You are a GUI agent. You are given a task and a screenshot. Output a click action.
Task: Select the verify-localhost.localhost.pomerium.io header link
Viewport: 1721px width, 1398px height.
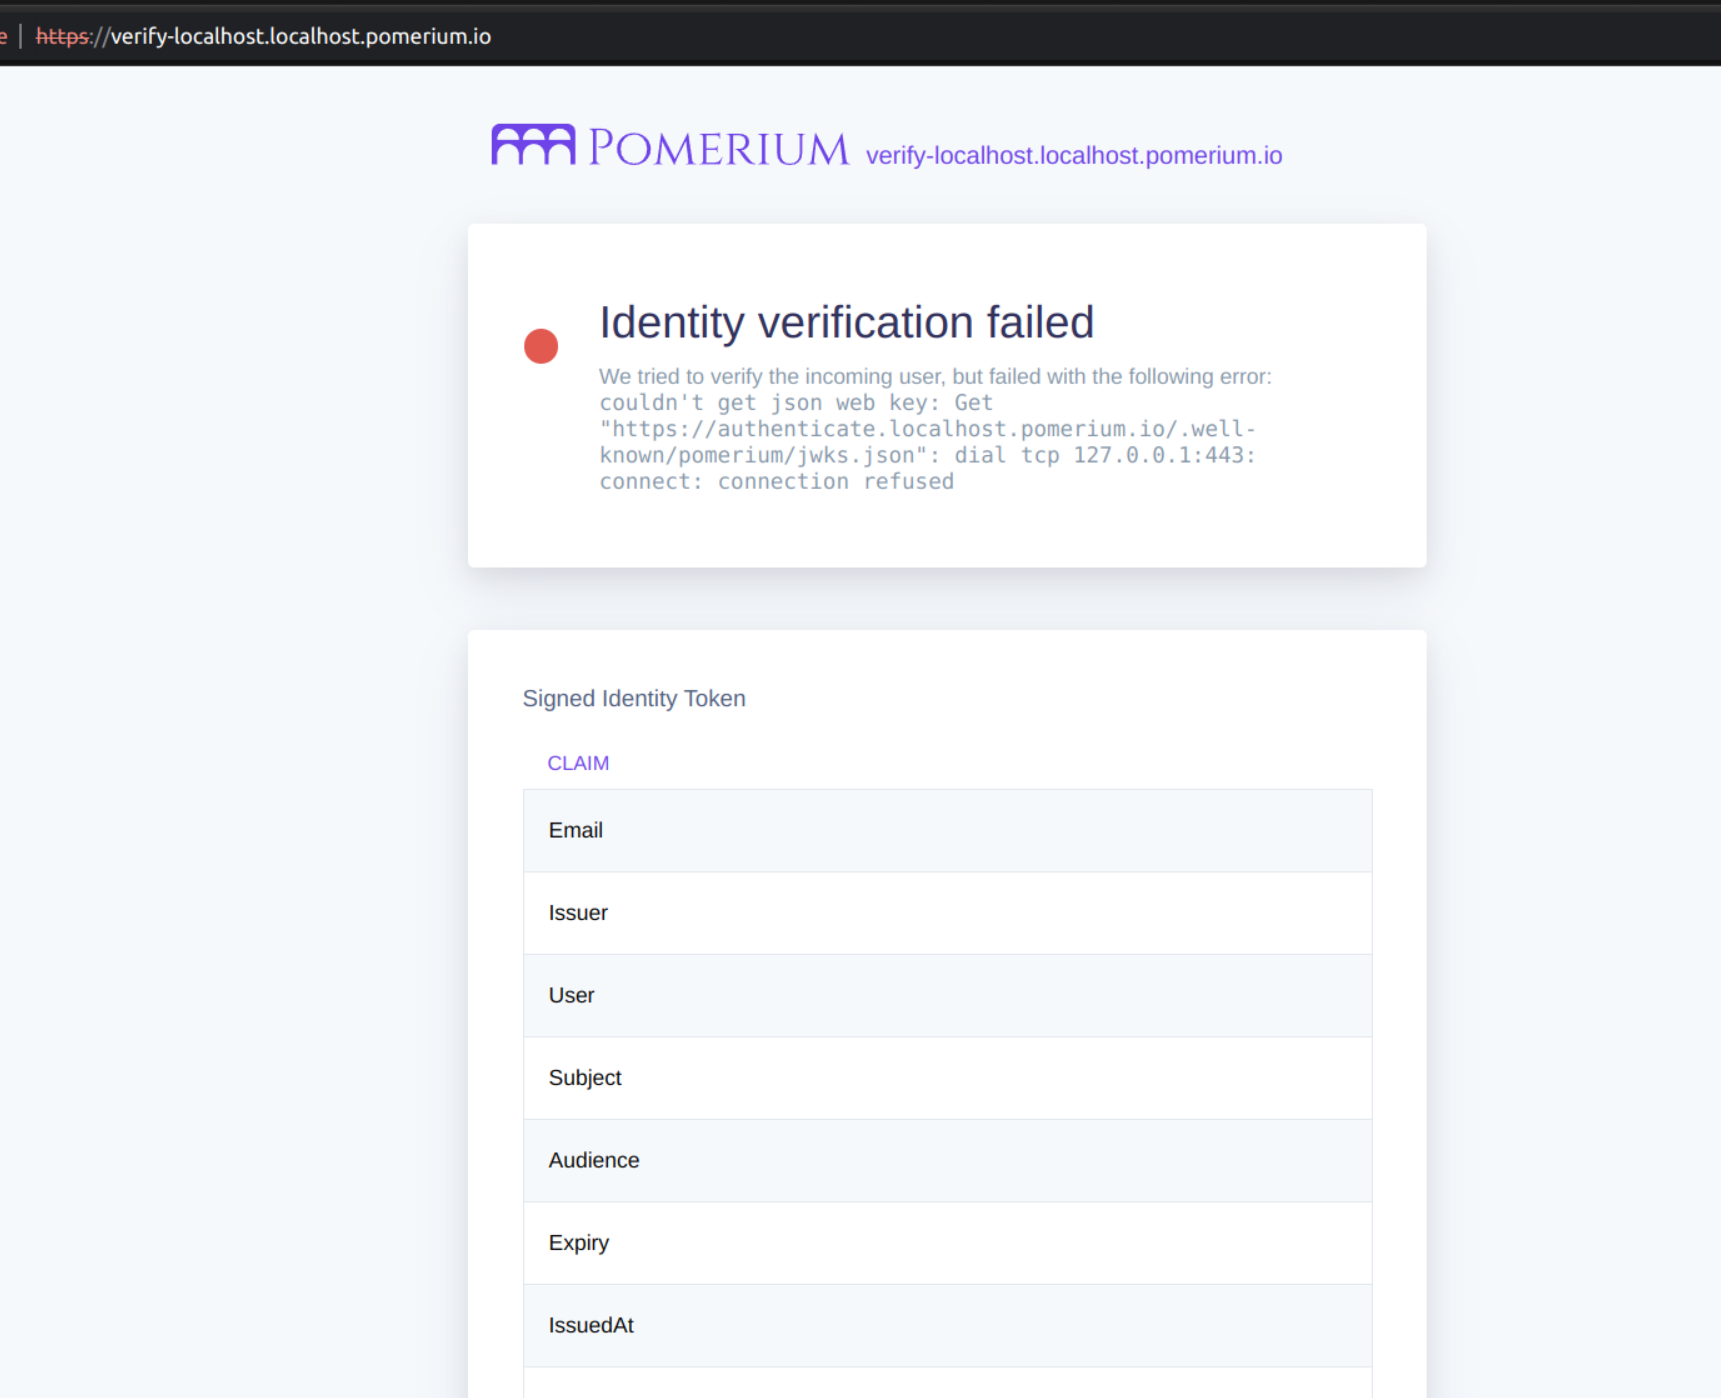click(1073, 156)
